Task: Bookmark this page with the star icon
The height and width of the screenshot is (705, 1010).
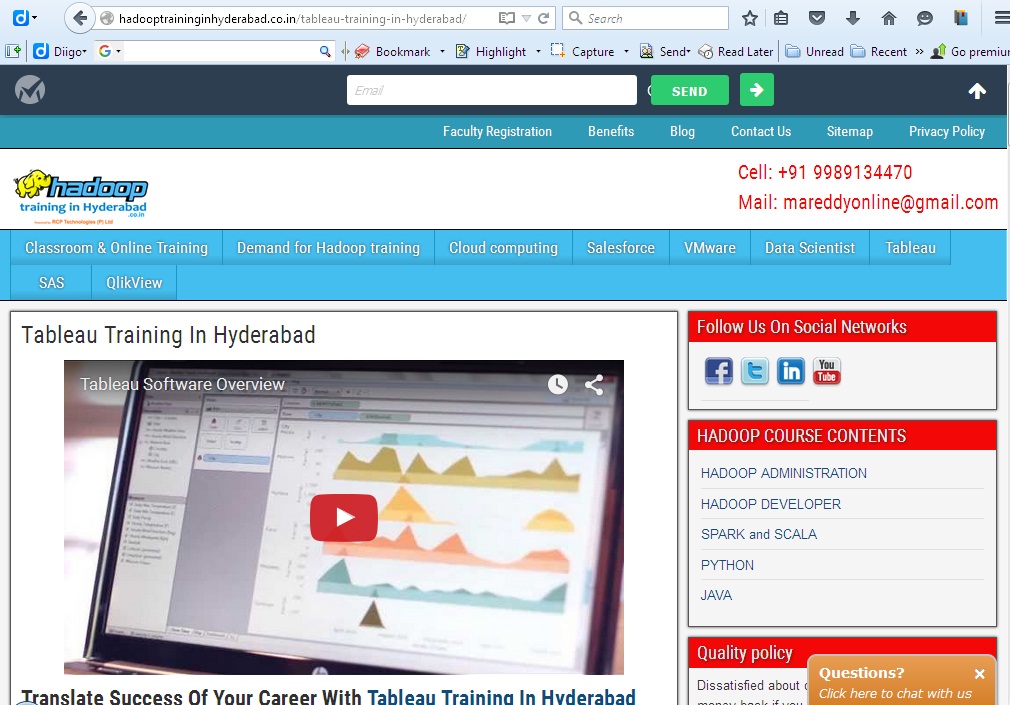Action: coord(749,18)
